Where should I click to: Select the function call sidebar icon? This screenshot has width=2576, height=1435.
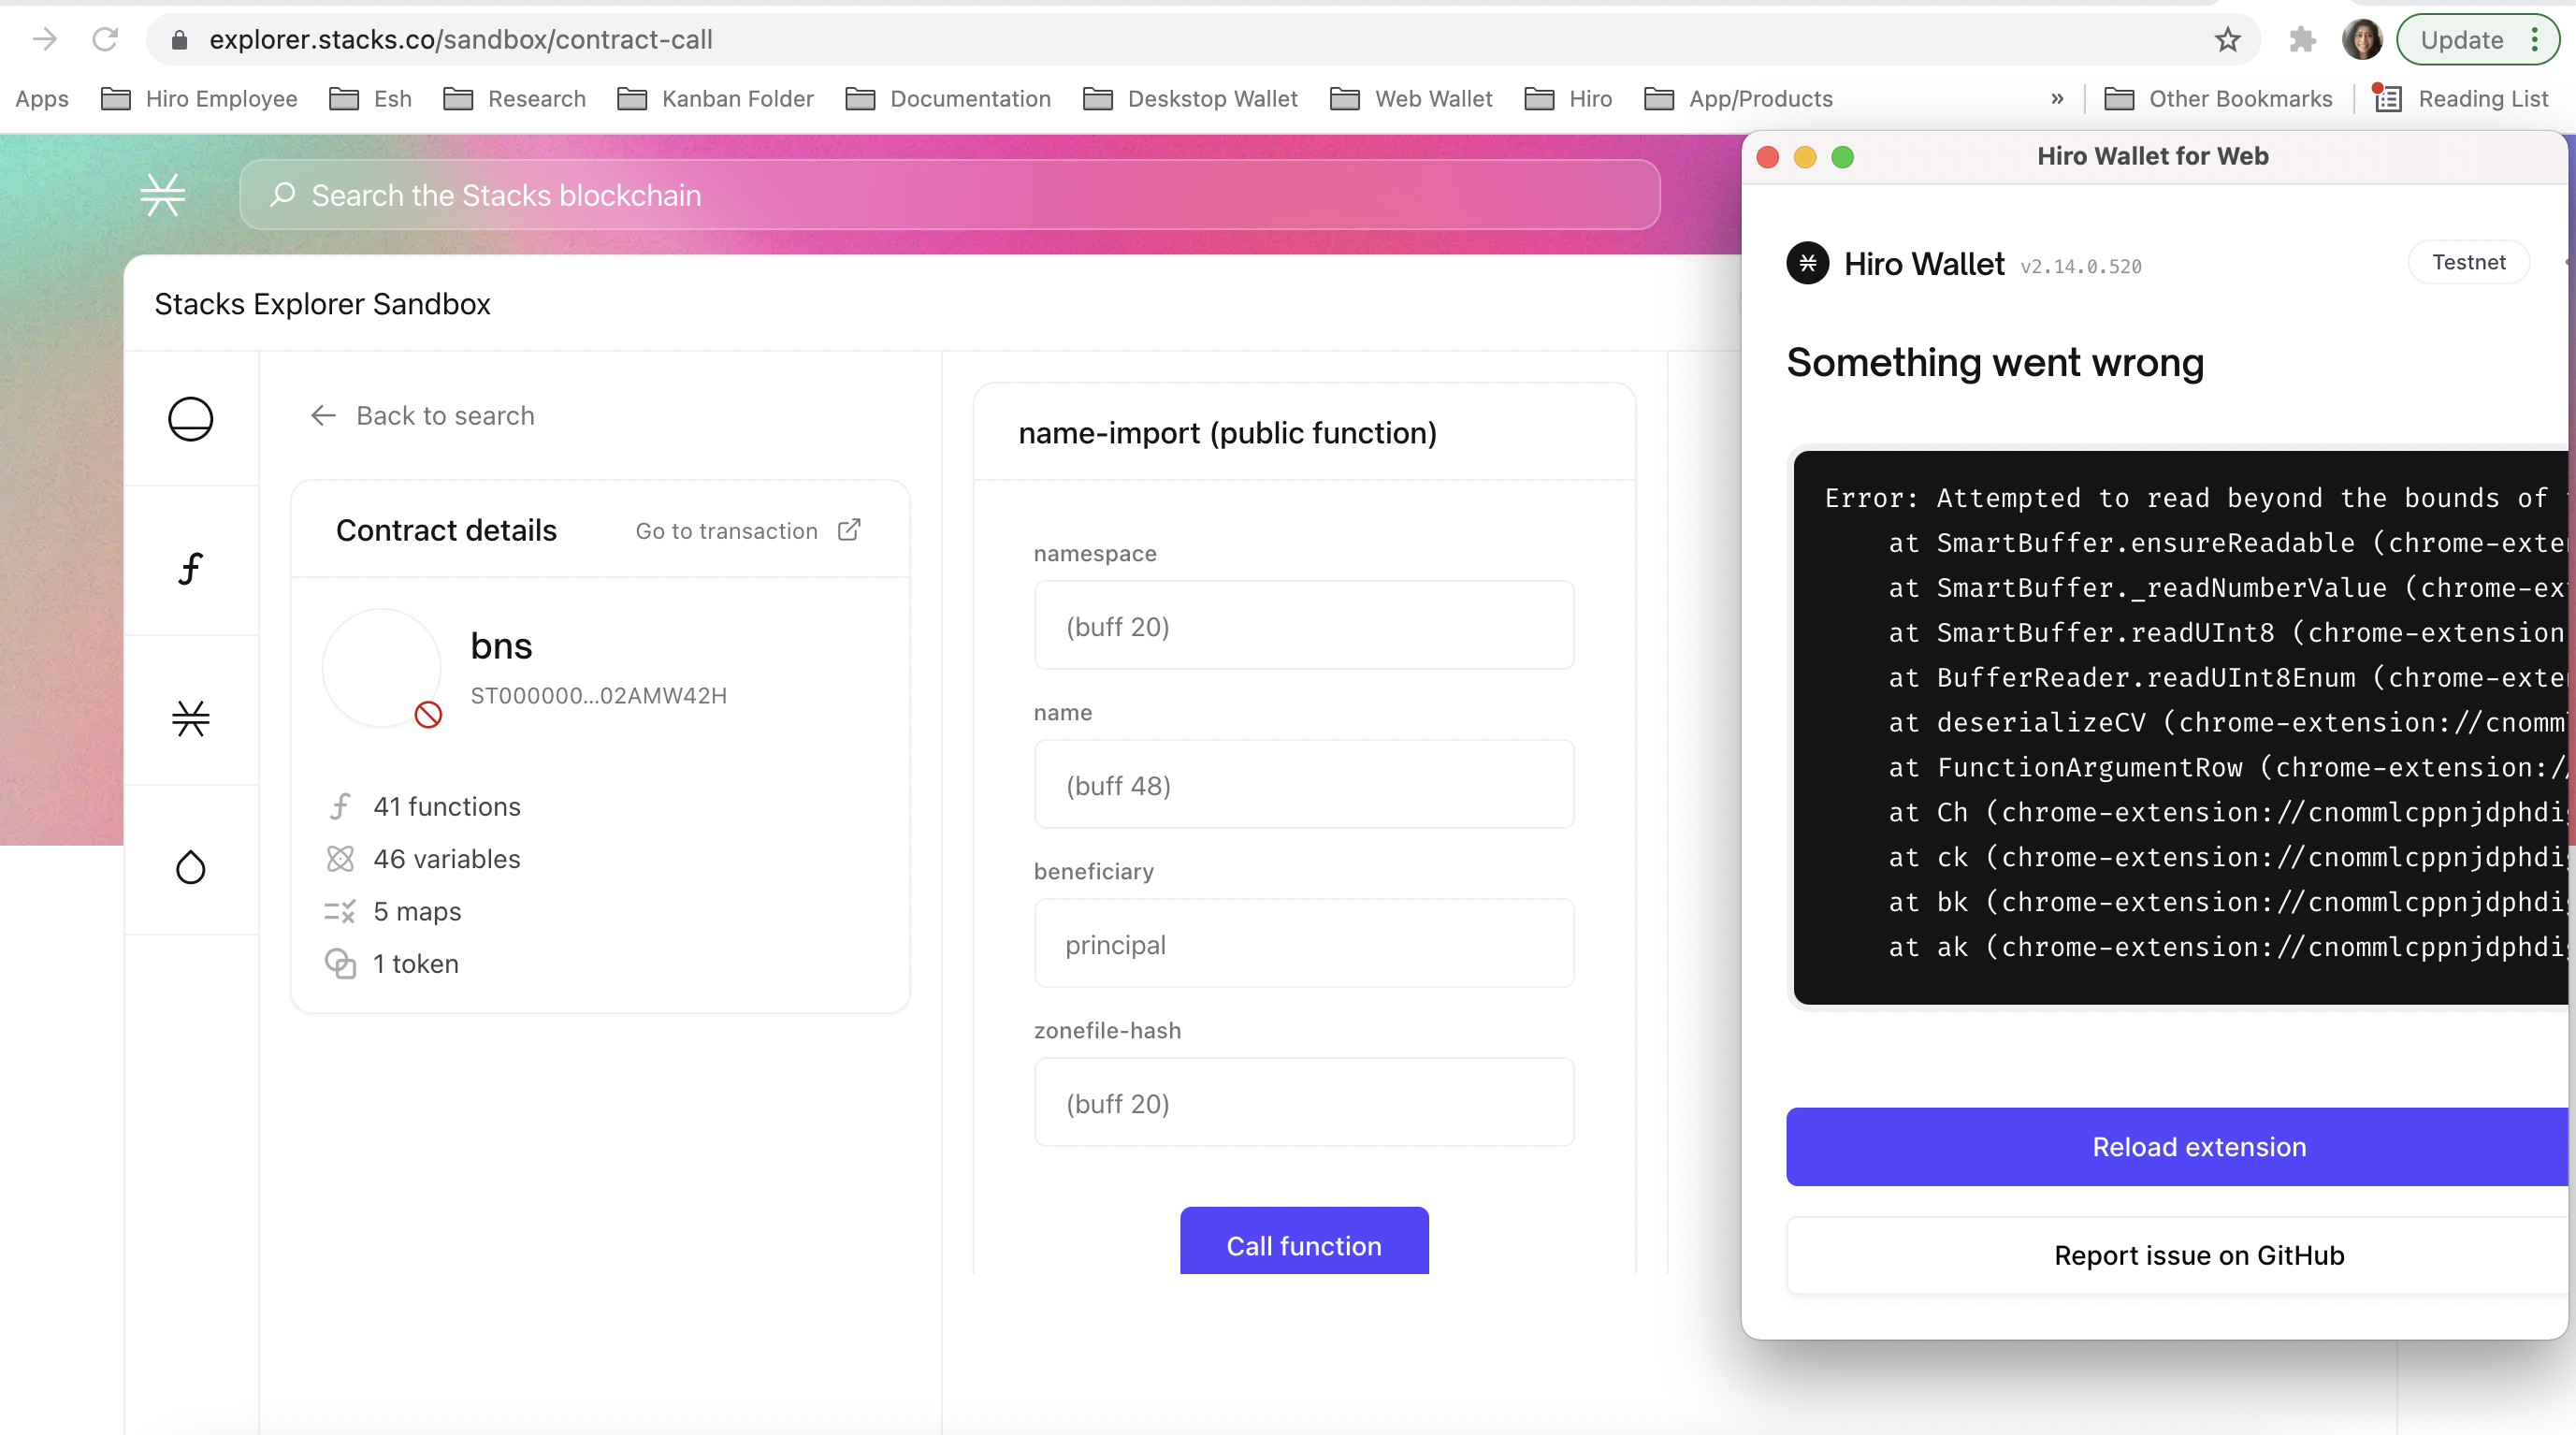pos(190,568)
